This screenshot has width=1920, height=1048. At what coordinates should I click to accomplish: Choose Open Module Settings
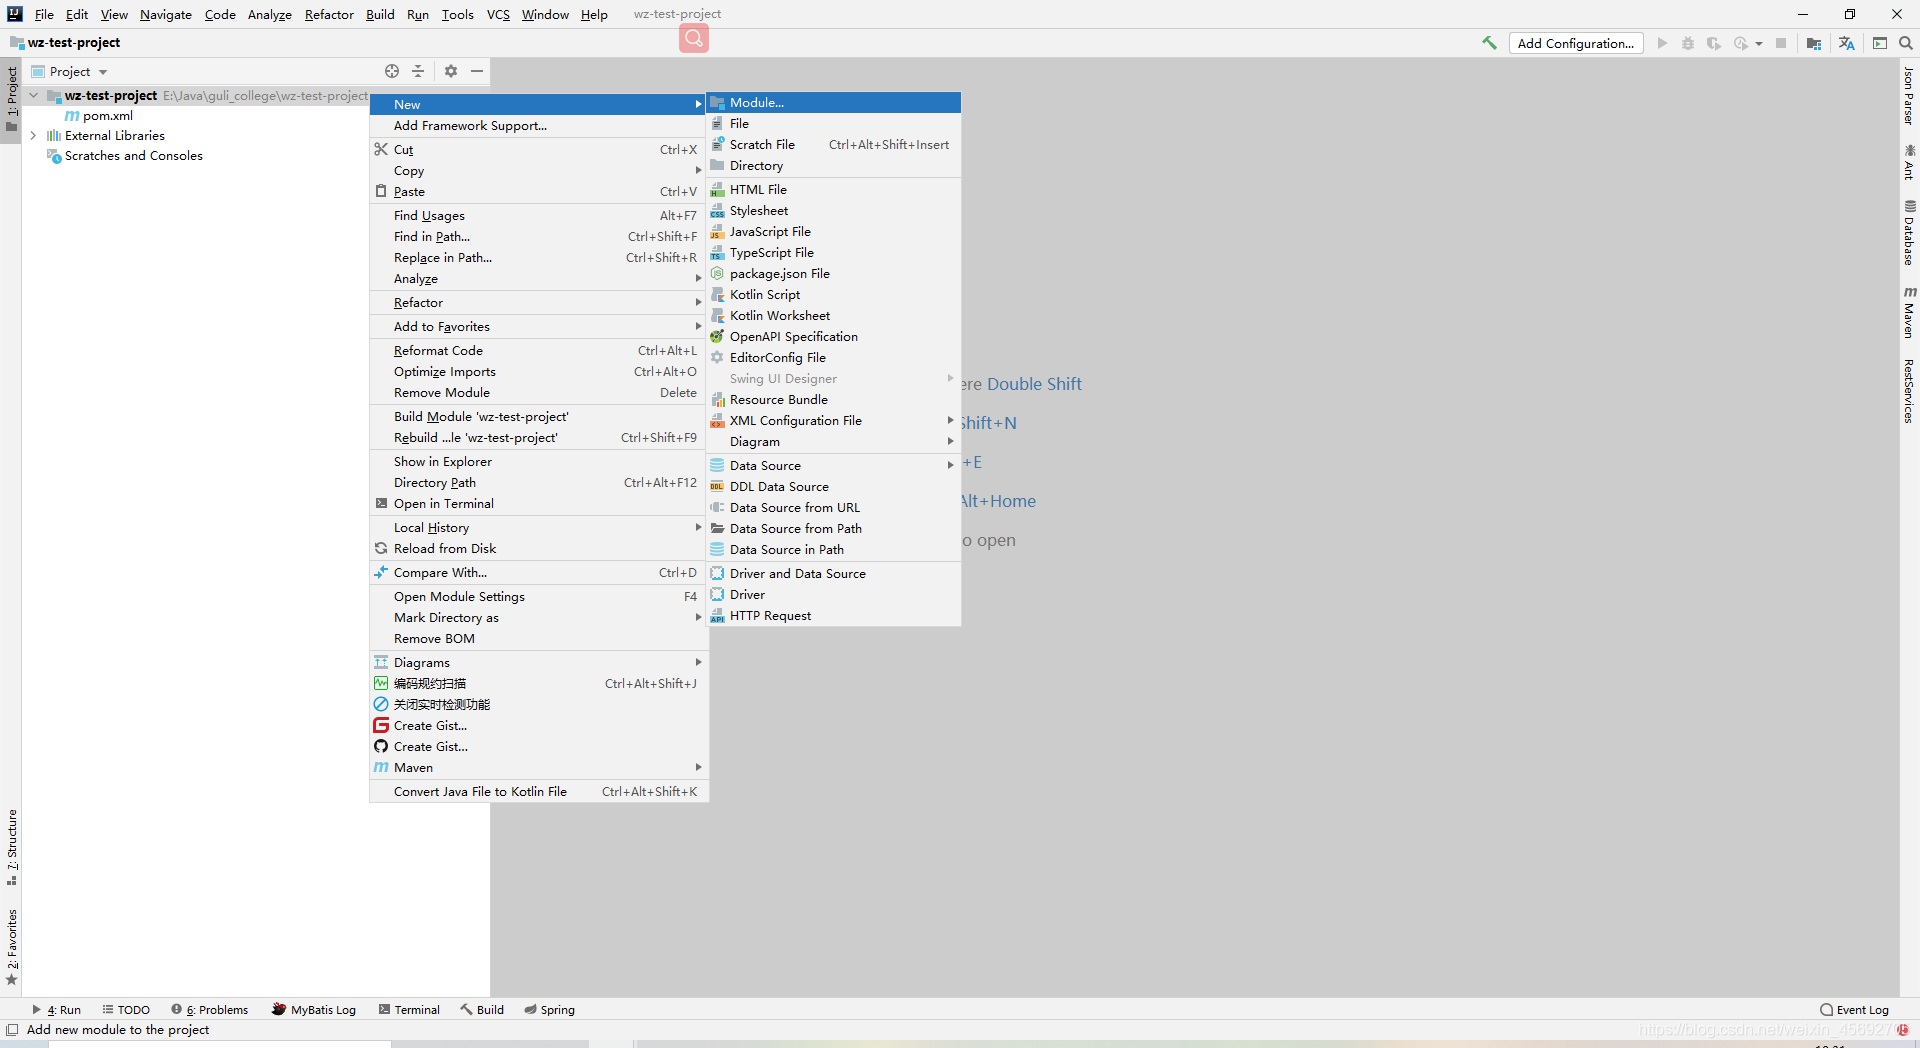tap(539, 597)
